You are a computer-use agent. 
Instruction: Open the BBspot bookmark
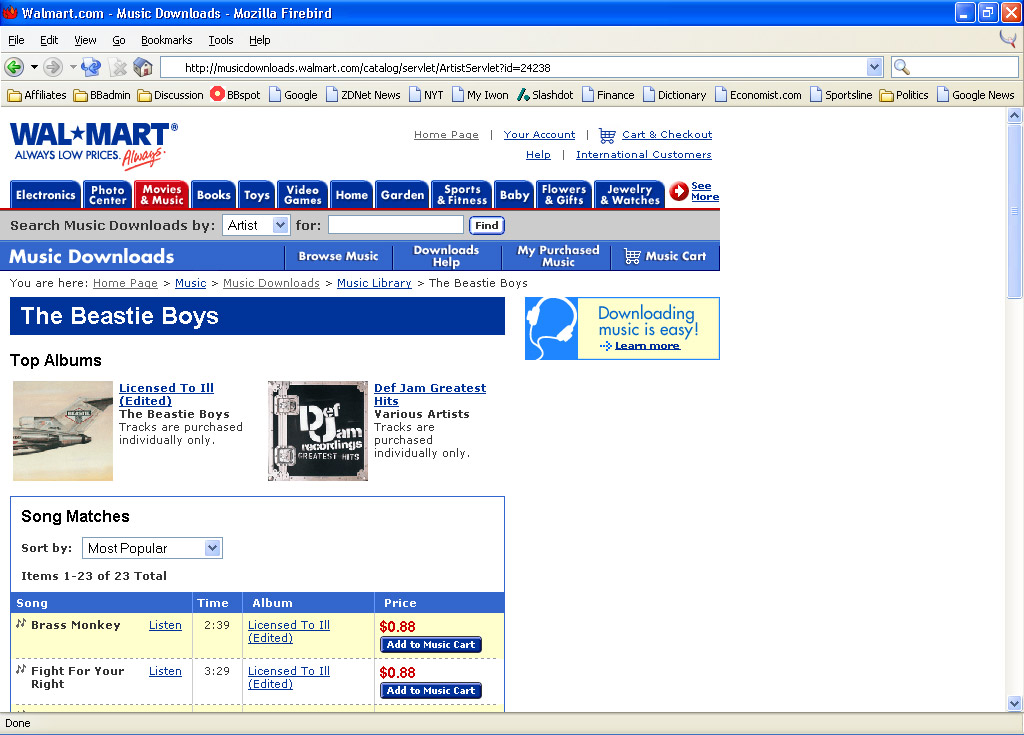point(235,95)
